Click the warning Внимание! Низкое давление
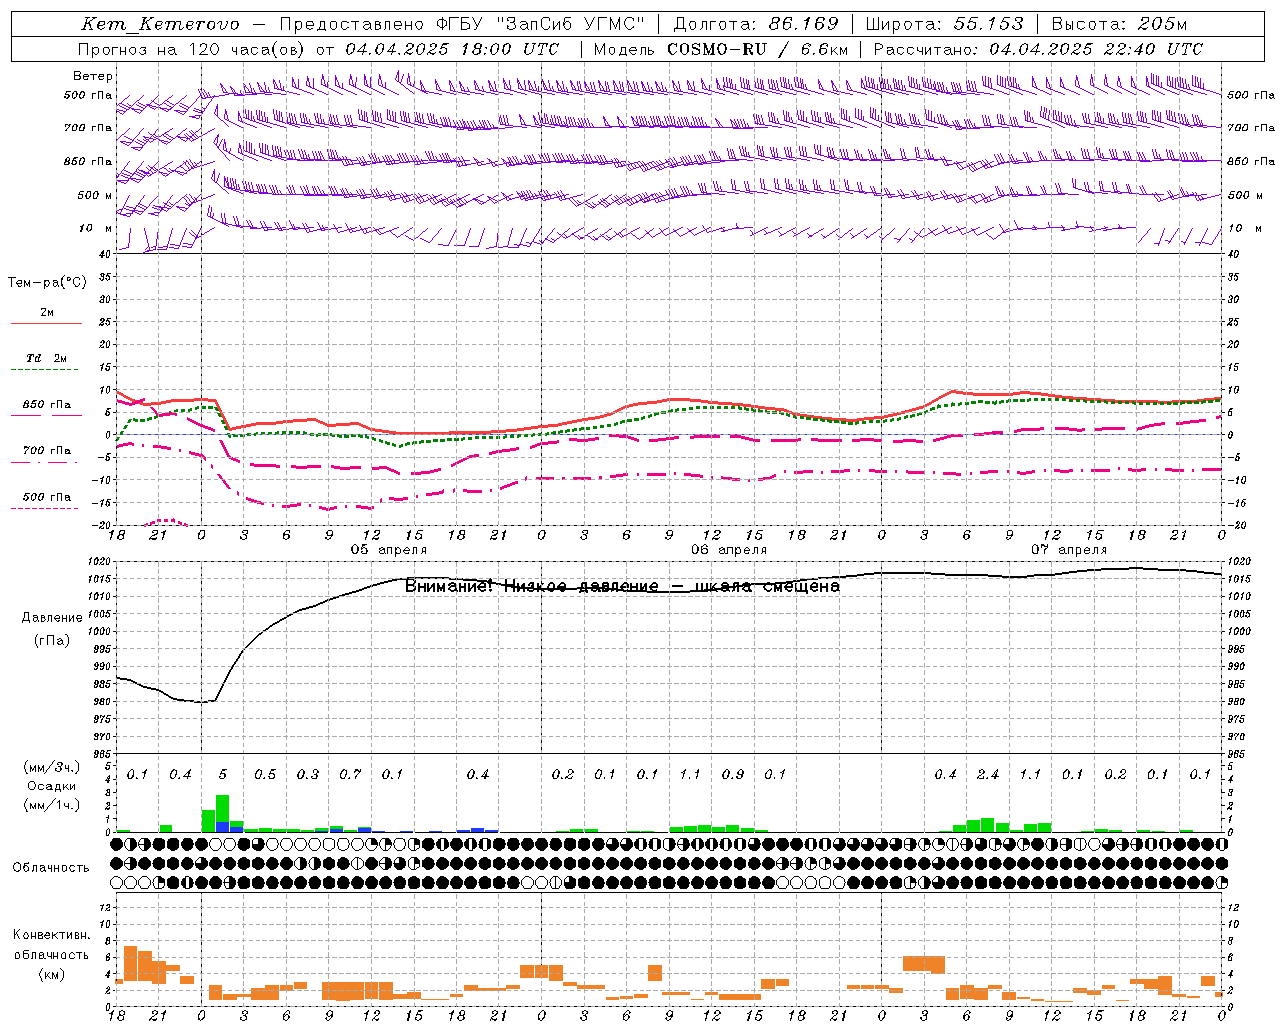Viewport: 1280px width, 1024px height. [531, 586]
